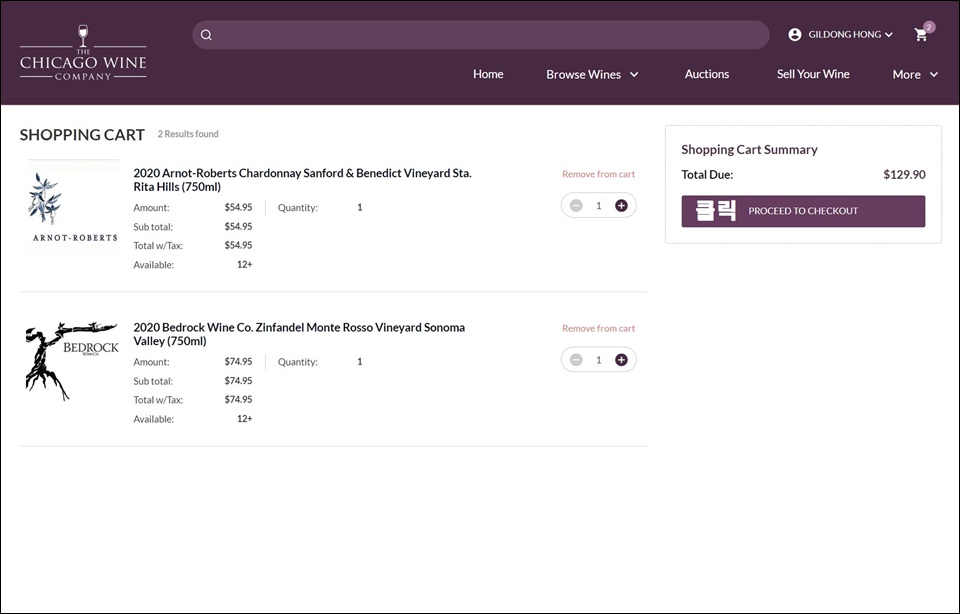The height and width of the screenshot is (614, 960).
Task: Open Sell Your Wine page
Action: (813, 74)
